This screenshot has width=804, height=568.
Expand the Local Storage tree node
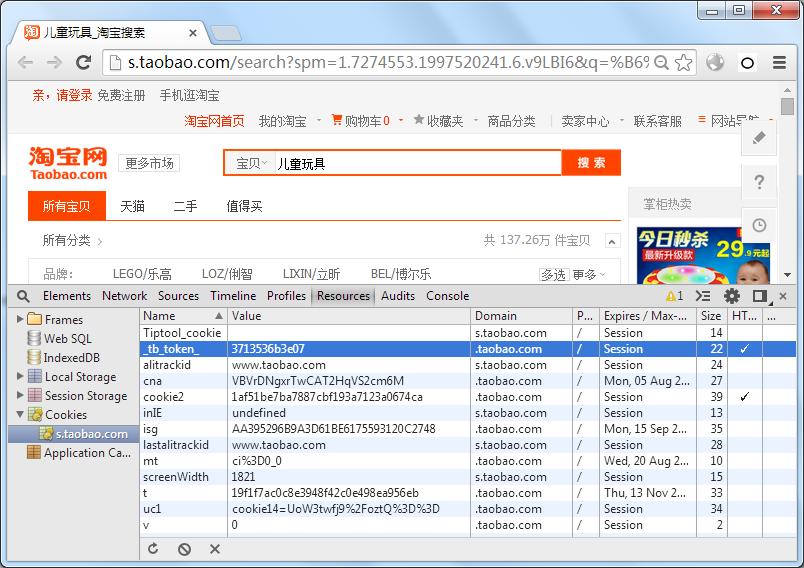pyautogui.click(x=20, y=376)
